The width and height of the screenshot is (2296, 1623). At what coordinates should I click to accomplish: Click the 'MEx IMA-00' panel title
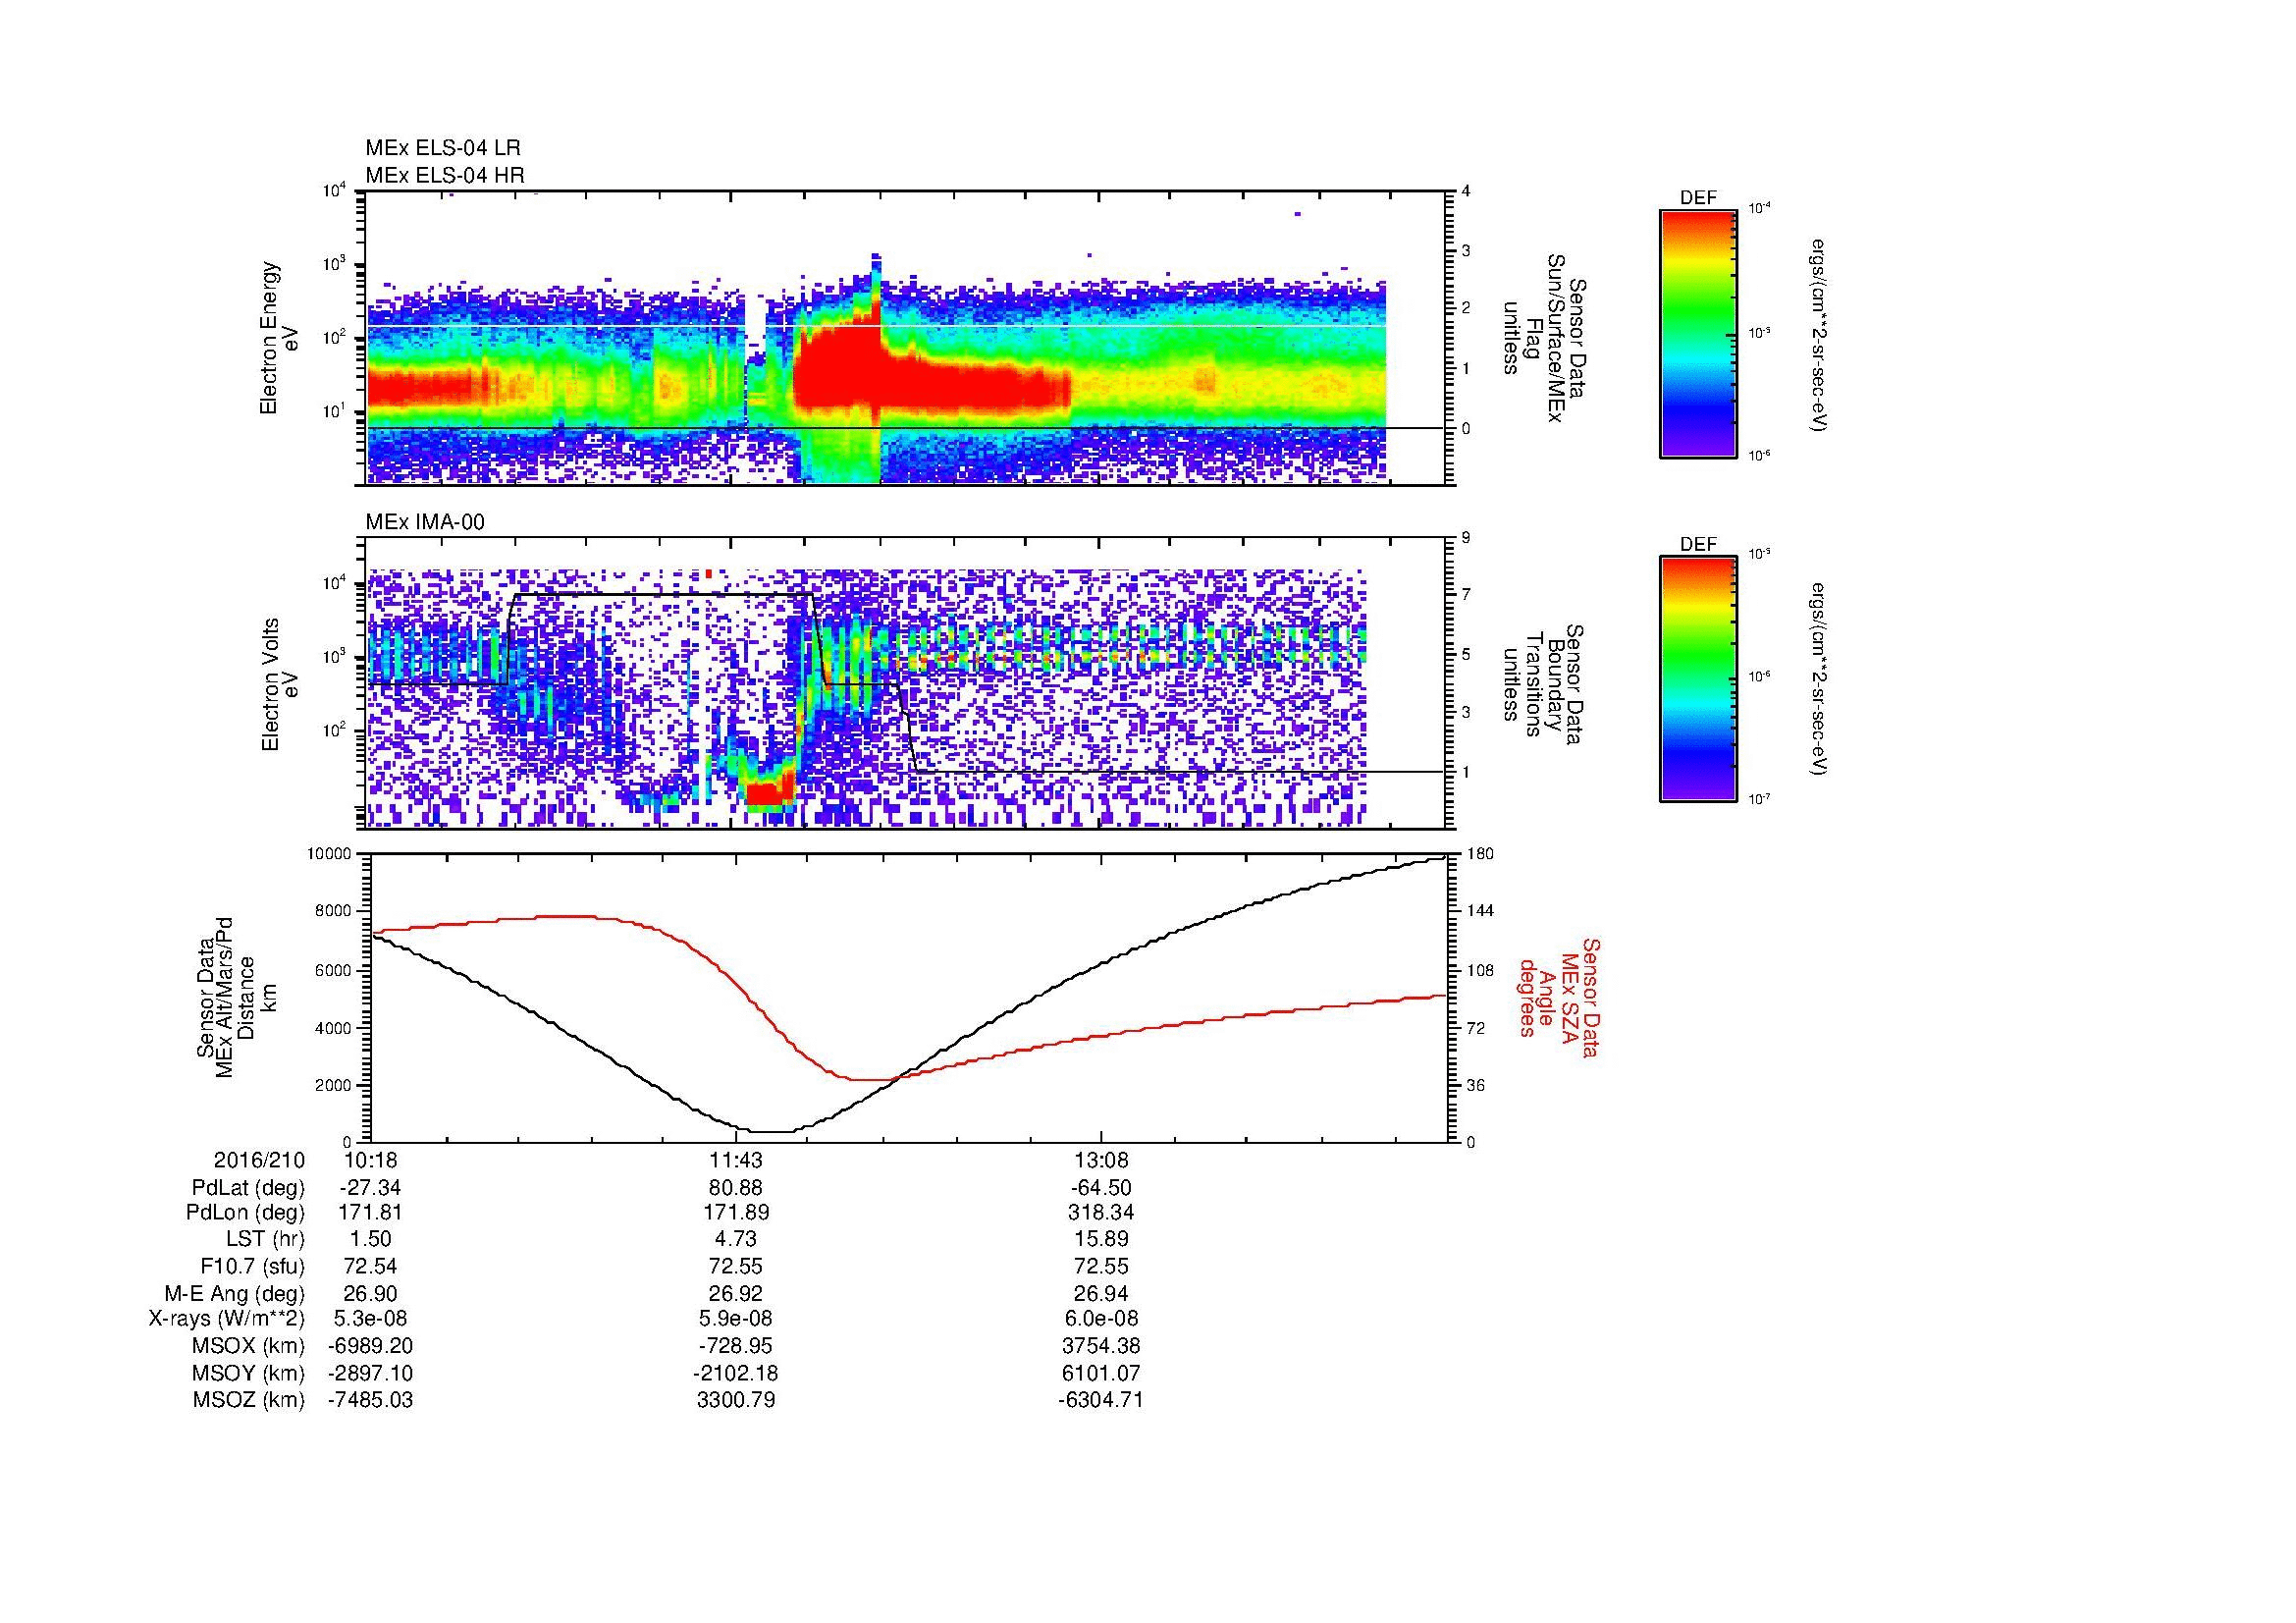point(425,522)
